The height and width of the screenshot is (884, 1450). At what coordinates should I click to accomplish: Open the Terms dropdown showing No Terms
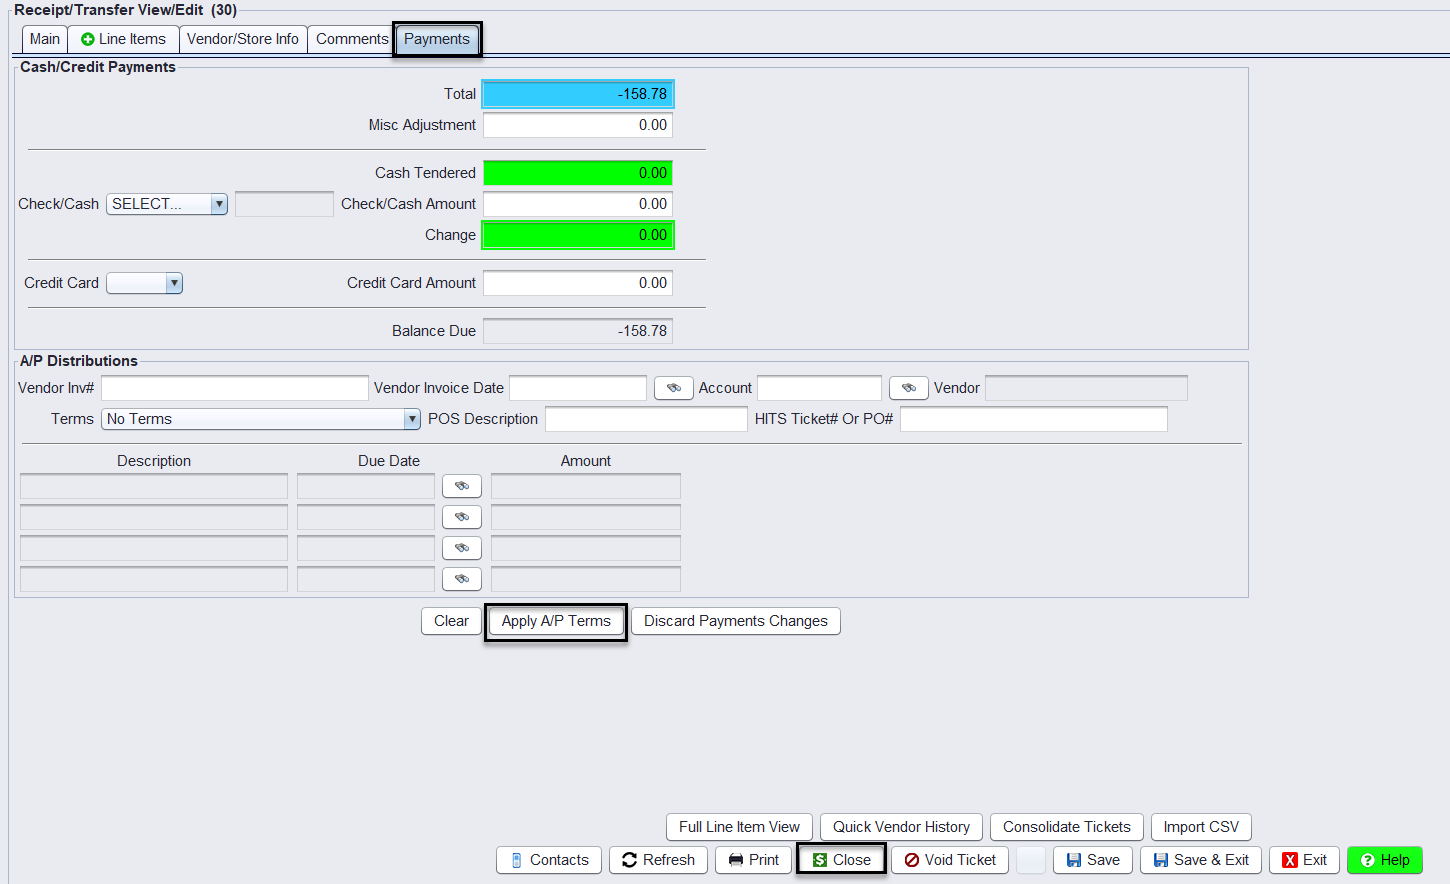point(260,419)
